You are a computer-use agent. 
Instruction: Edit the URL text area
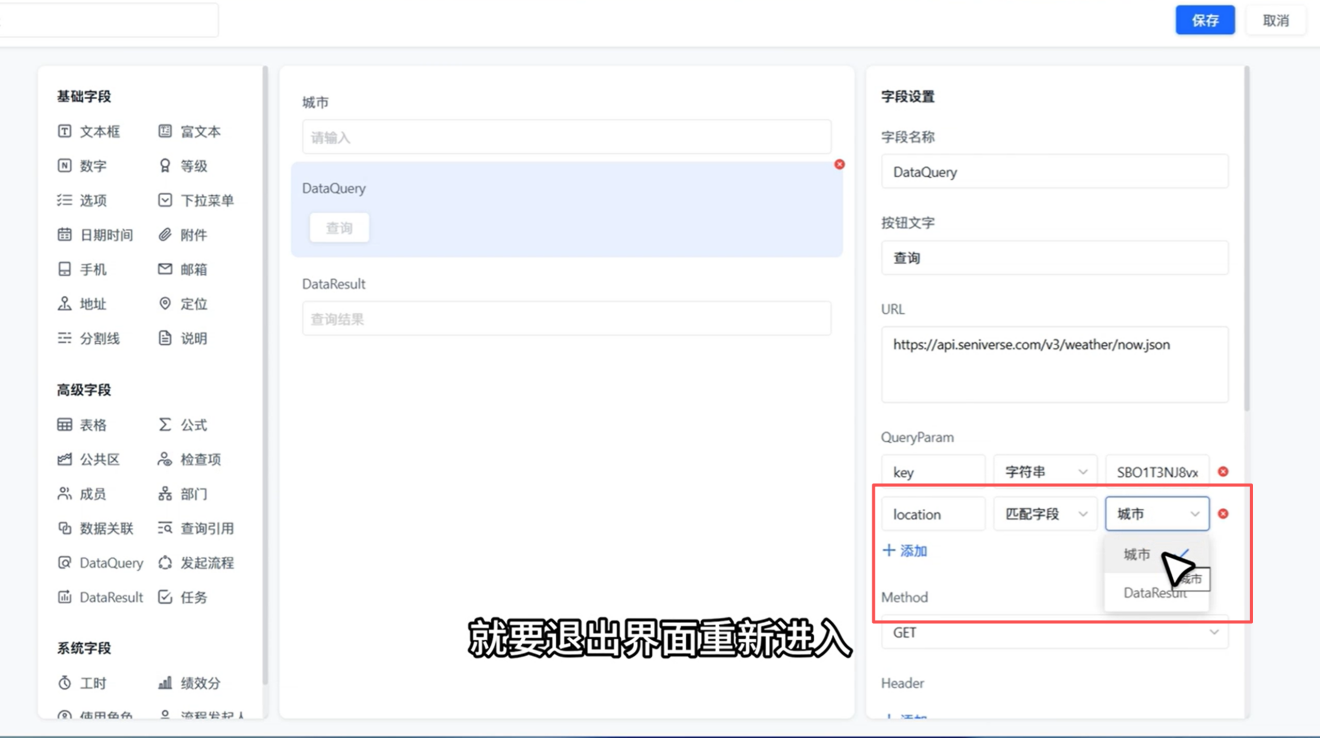tap(1055, 365)
